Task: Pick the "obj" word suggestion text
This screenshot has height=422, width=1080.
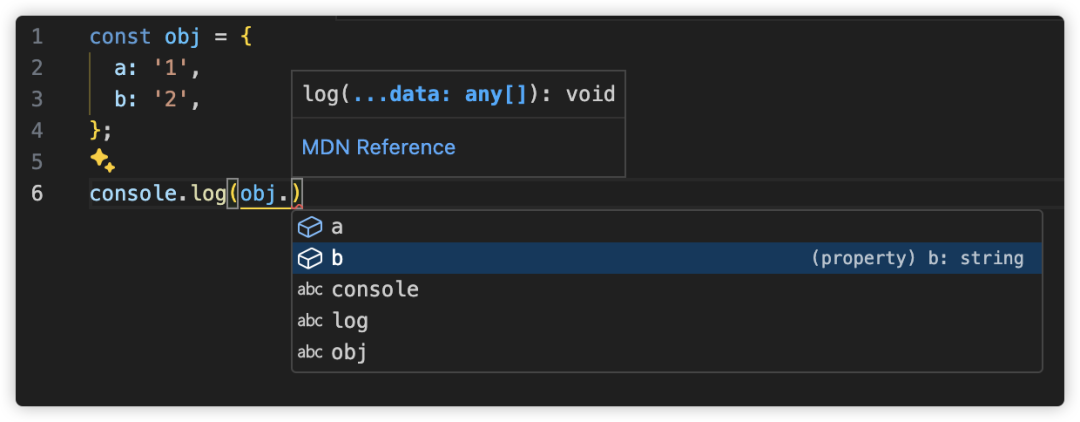Action: point(350,352)
